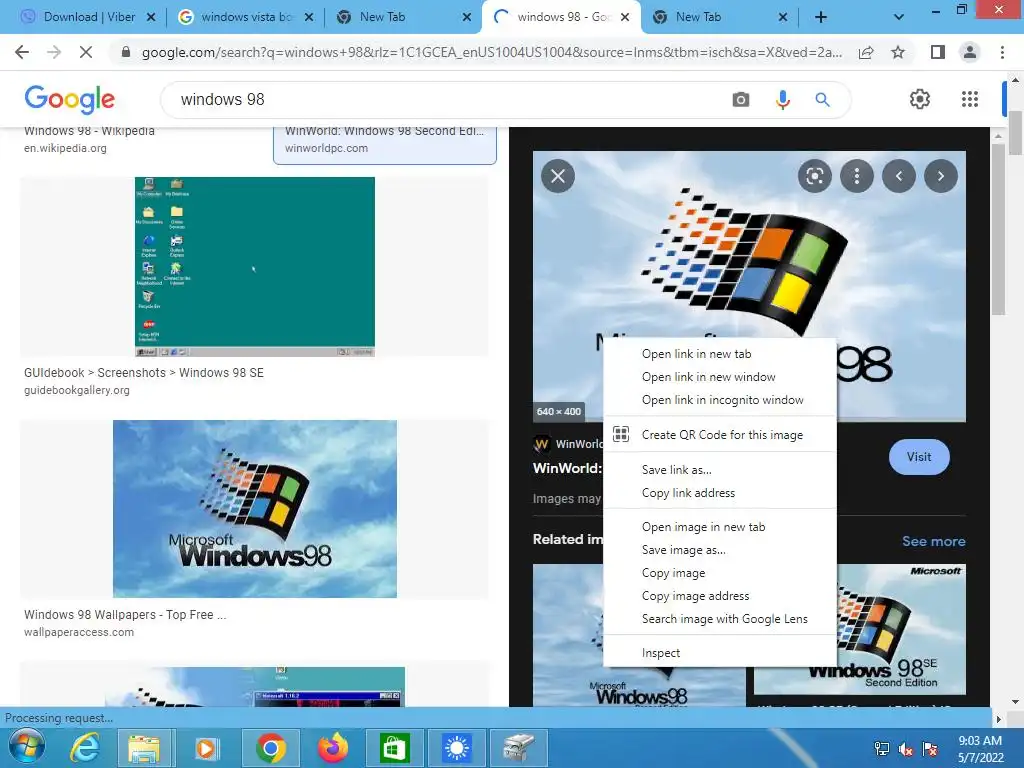Click the browser back arrow
1024x768 pixels.
click(x=22, y=52)
